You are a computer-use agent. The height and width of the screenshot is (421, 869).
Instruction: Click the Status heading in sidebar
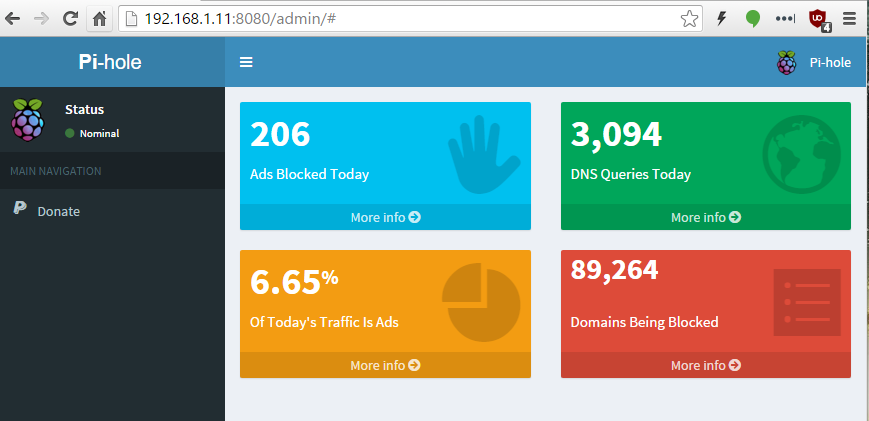click(x=84, y=110)
